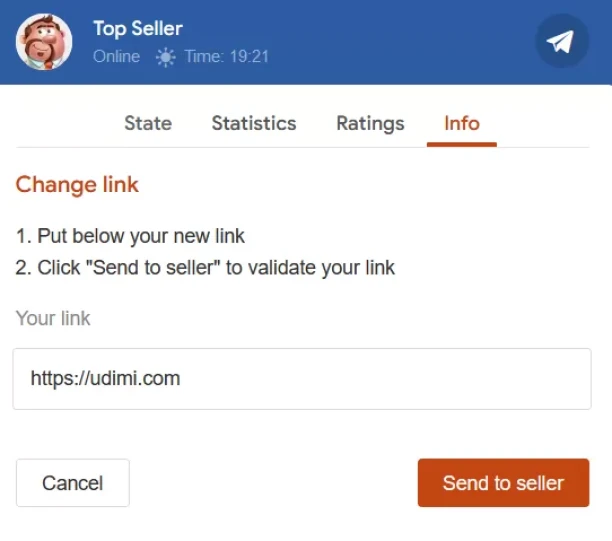The image size is (612, 541).
Task: Open the Statistics tab
Action: click(254, 123)
